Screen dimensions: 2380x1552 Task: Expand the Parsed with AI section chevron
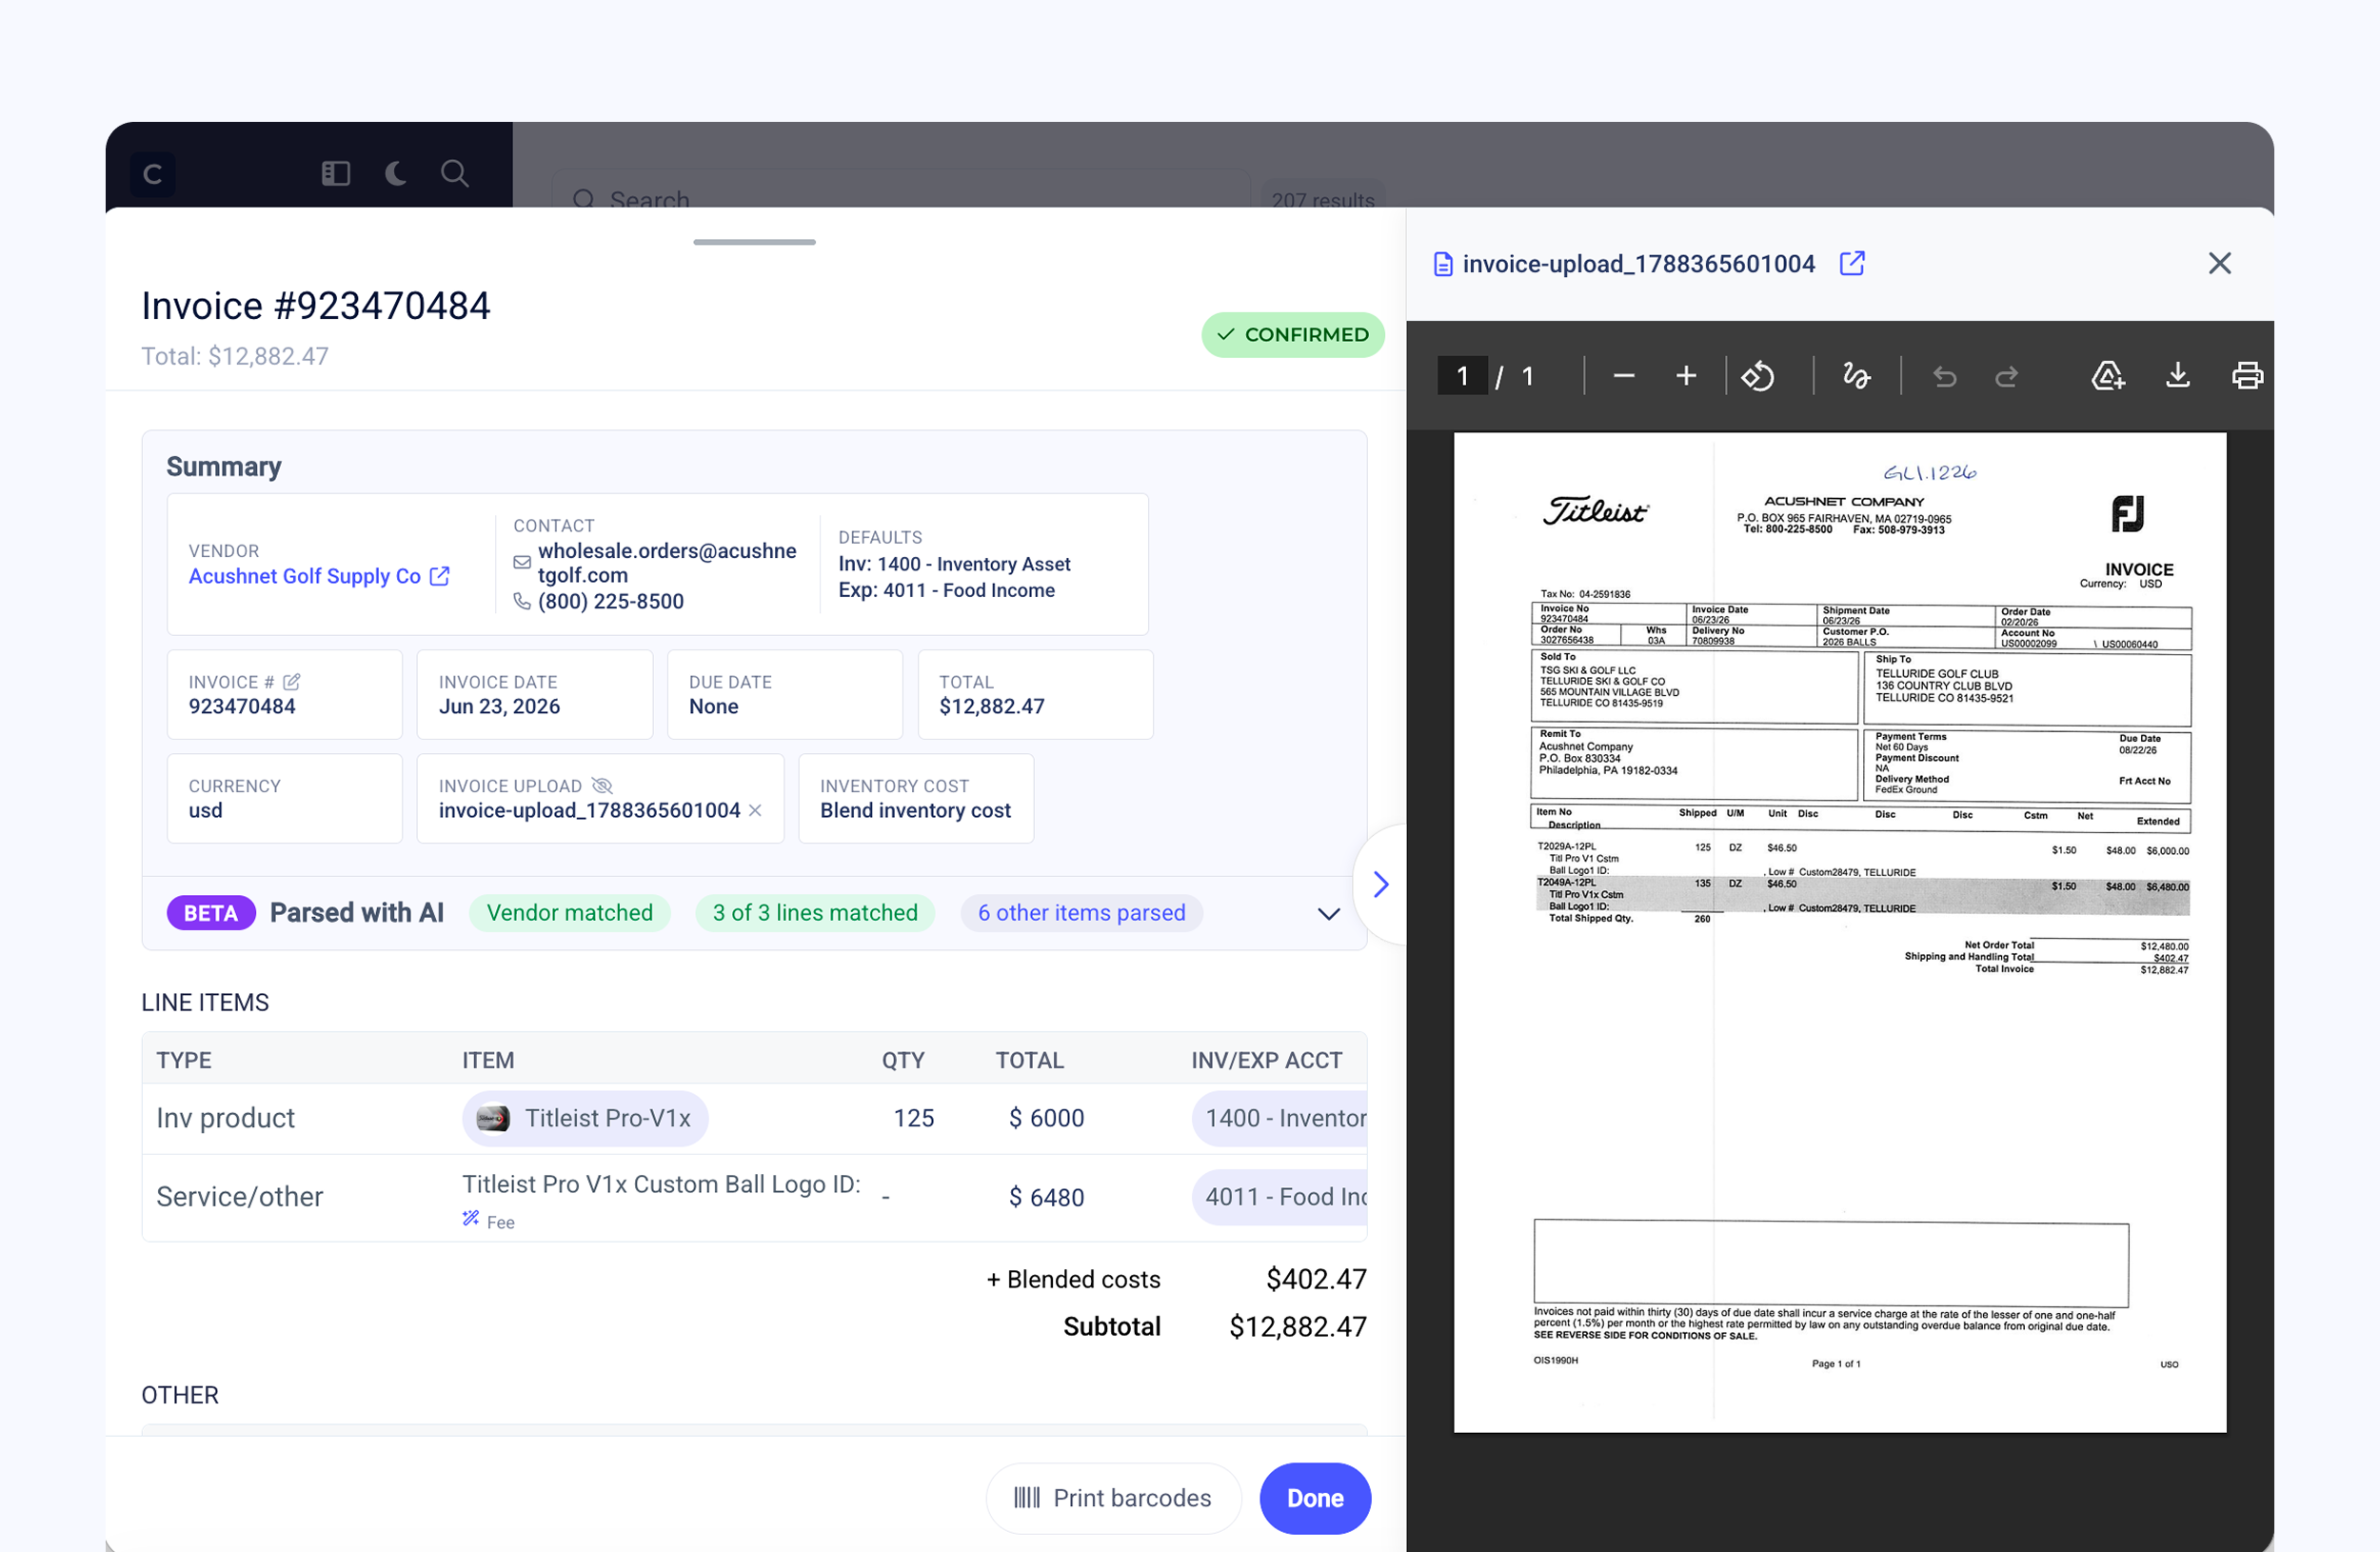click(1328, 913)
